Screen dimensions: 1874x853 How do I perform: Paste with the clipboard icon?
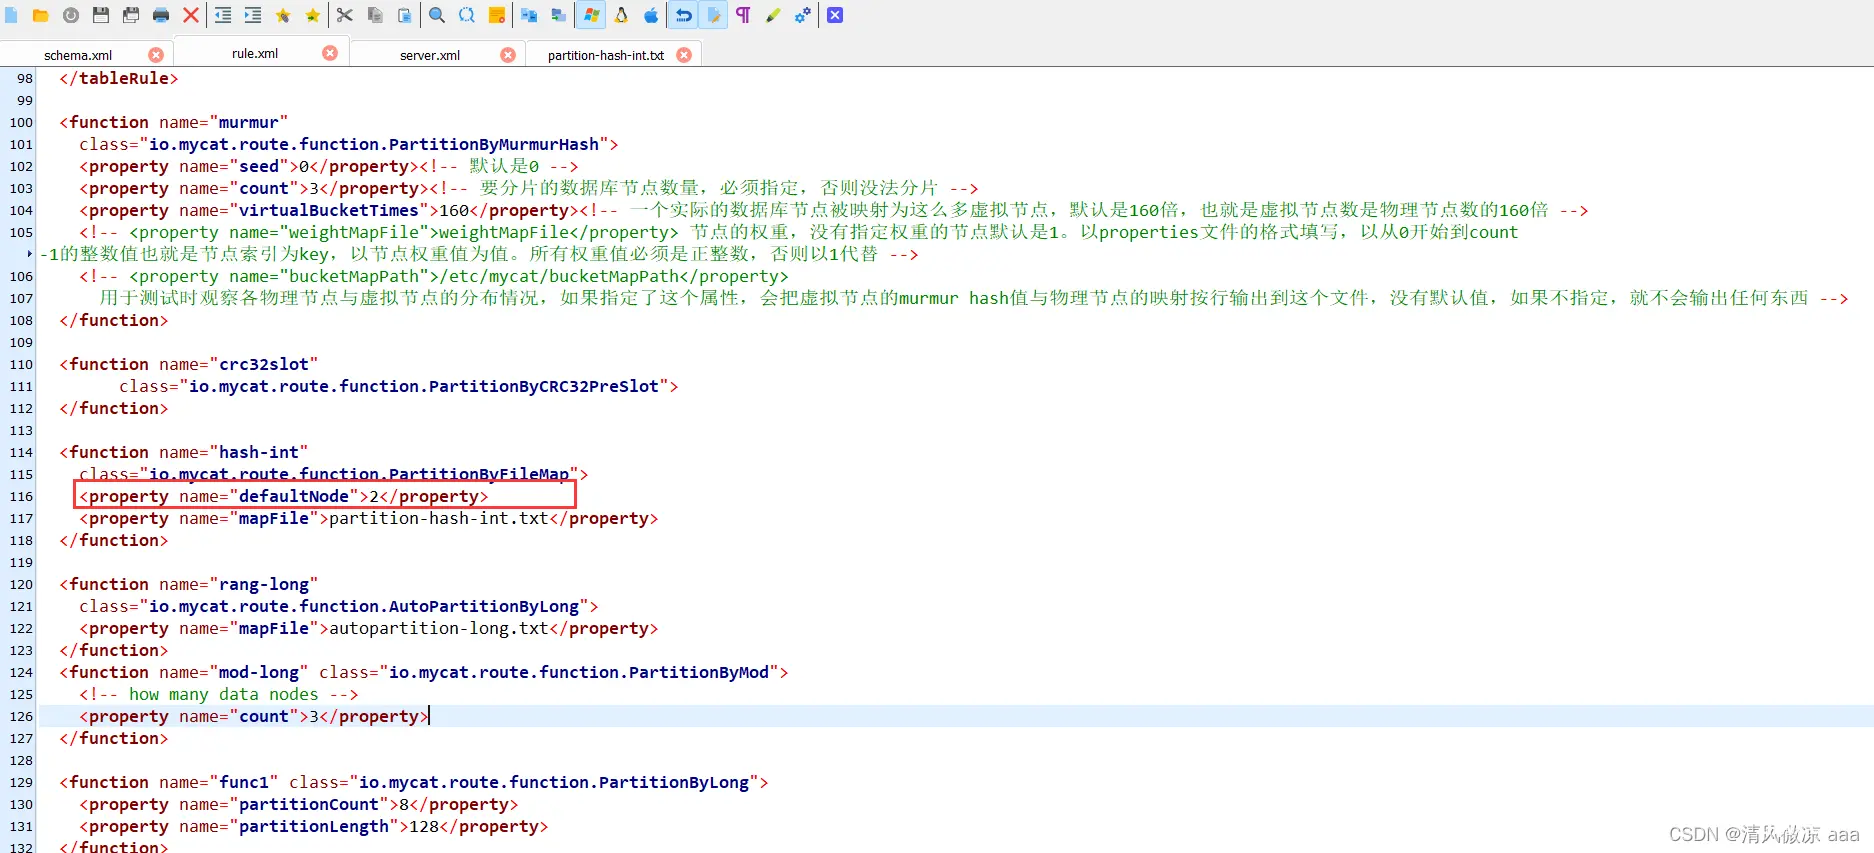(x=405, y=15)
